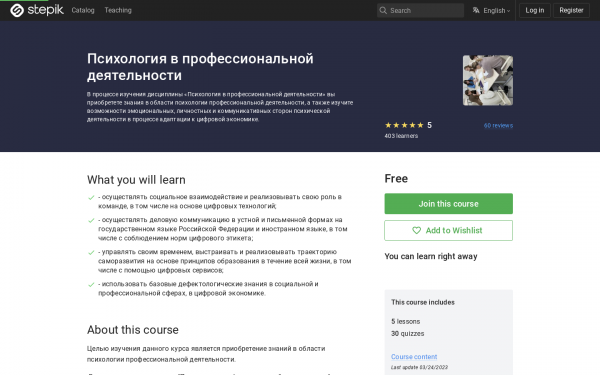This screenshot has width=600, height=375.
Task: Open the Teaching menu
Action: coord(118,10)
